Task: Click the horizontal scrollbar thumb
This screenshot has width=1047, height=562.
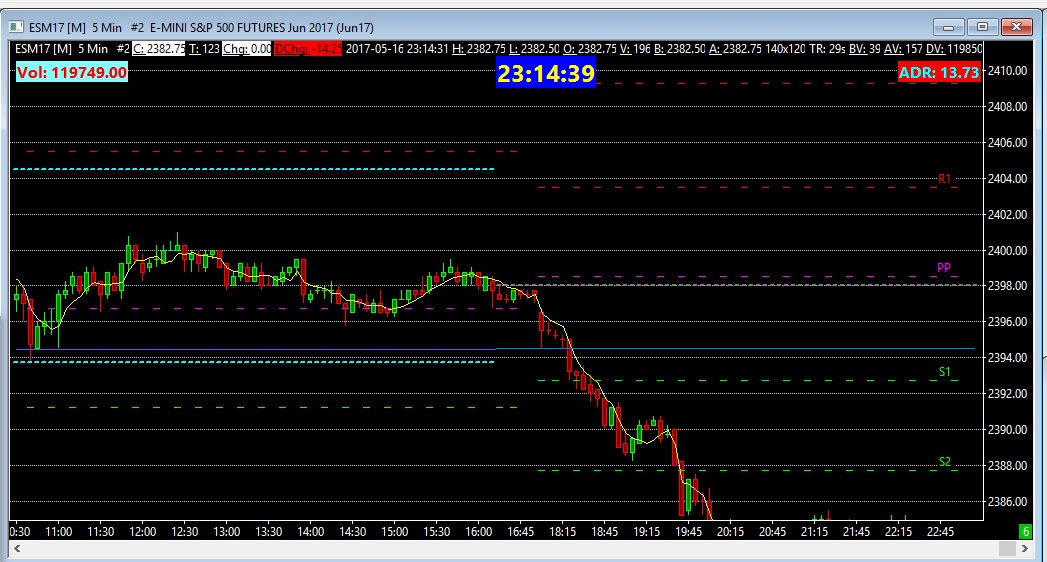Action: pos(1007,548)
